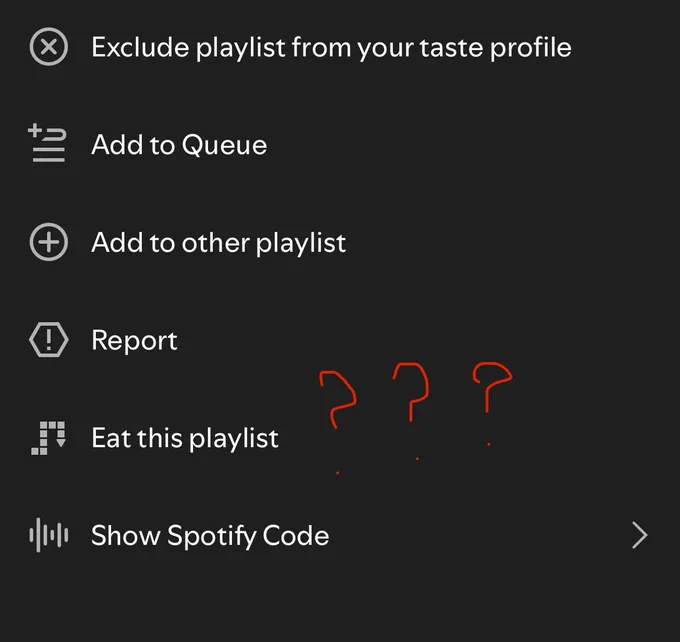Click the circled X exclude icon
This screenshot has height=642, width=680.
[49, 46]
